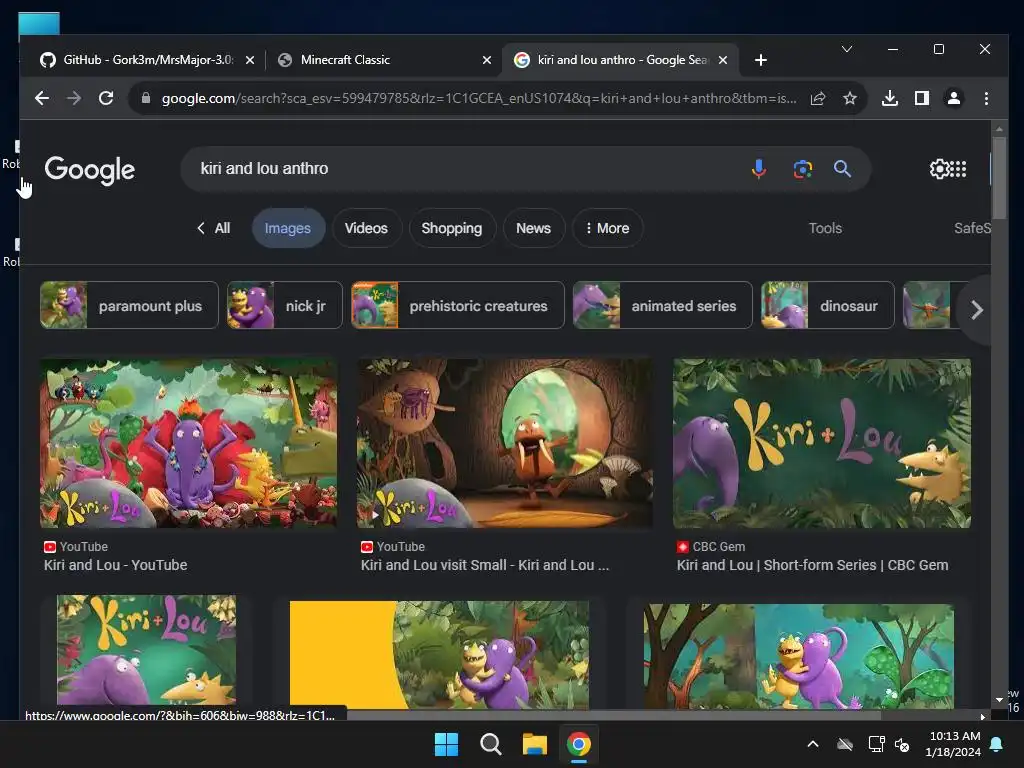Viewport: 1024px width, 768px height.
Task: Select the Images filter chip
Action: (x=288, y=229)
